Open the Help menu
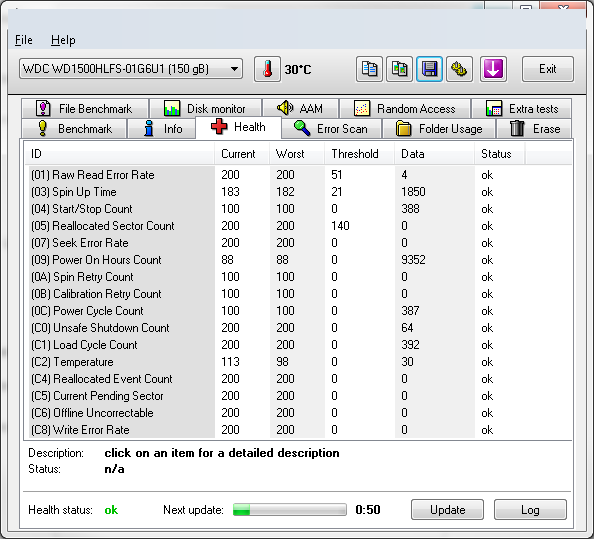 [x=63, y=40]
